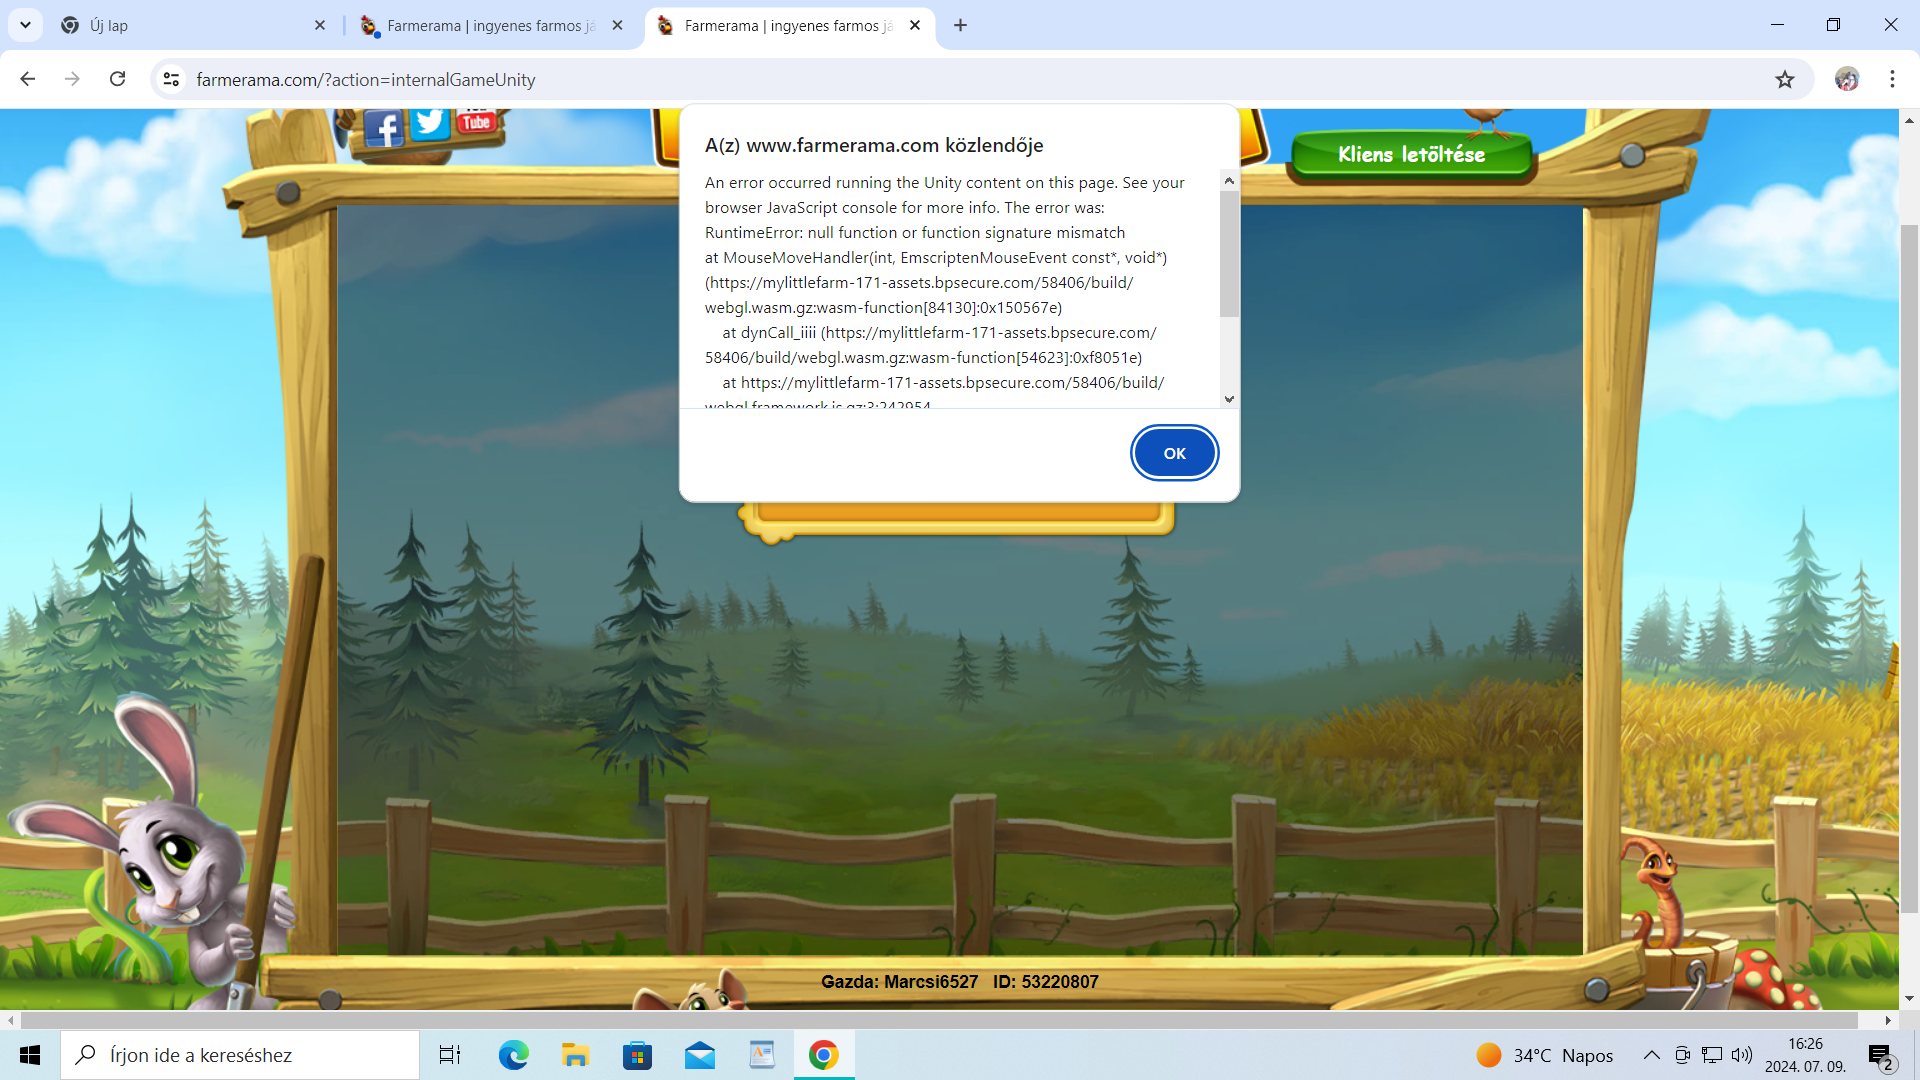The width and height of the screenshot is (1920, 1080).
Task: Dismiss the error dialog with OK
Action: 1174,453
